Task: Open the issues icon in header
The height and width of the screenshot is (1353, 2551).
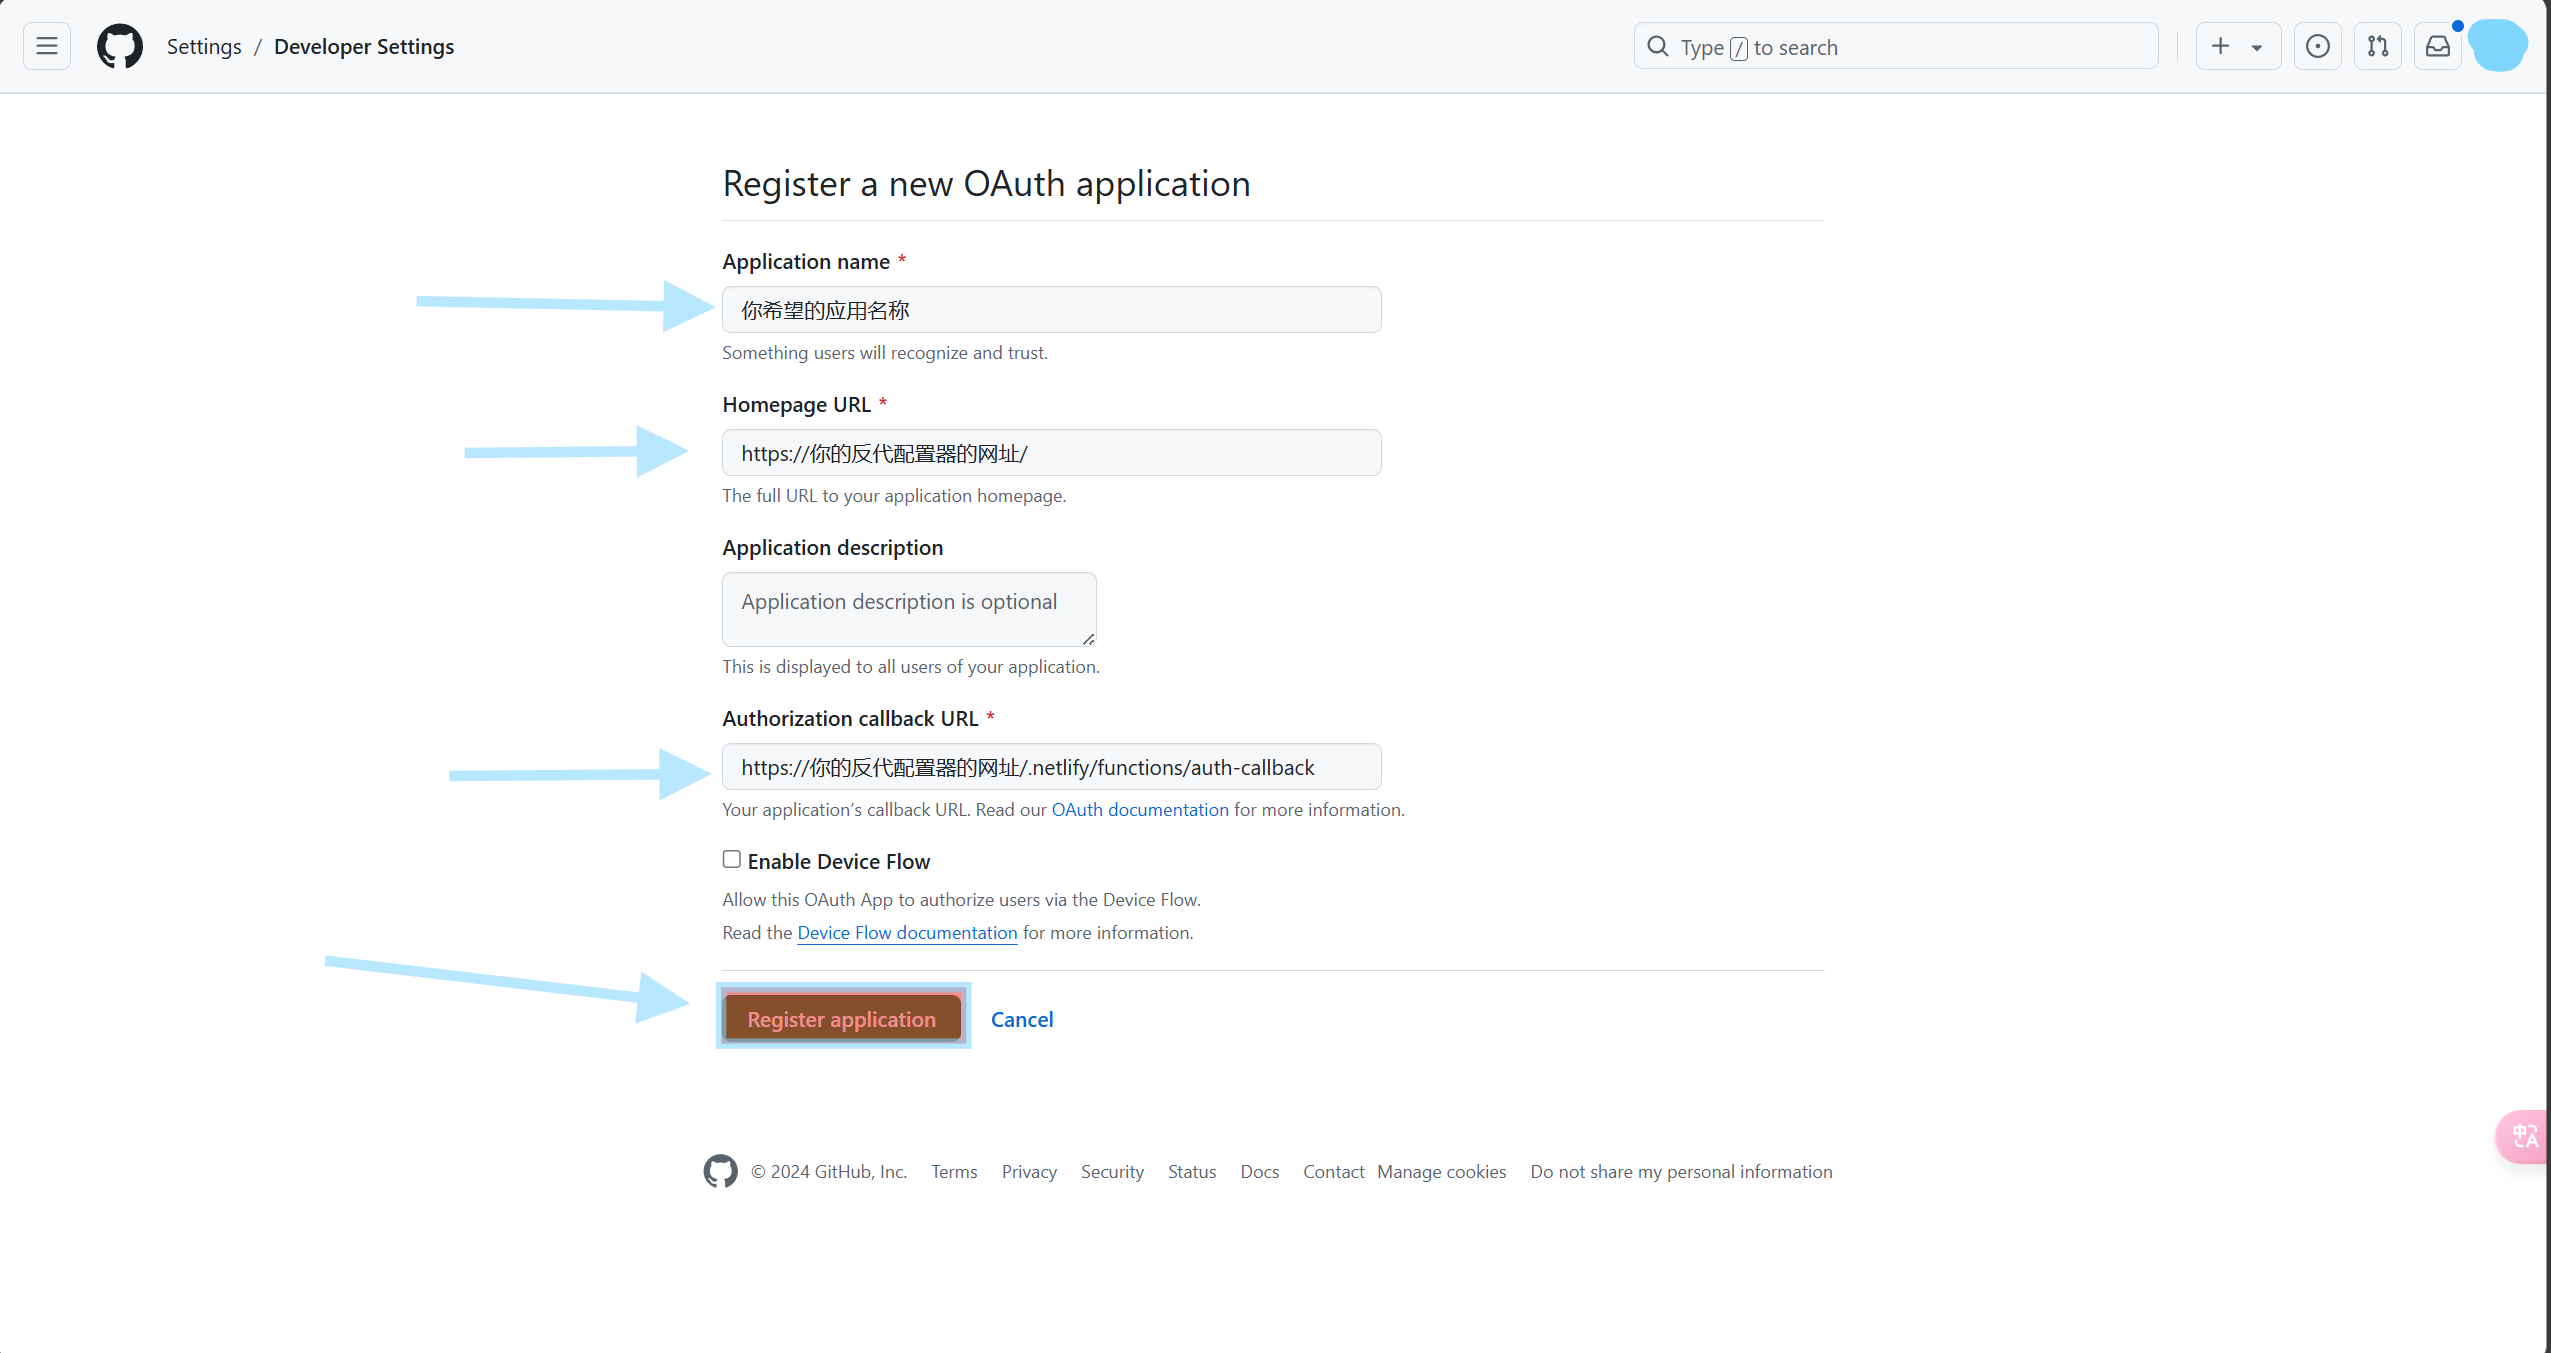Action: coord(2317,46)
